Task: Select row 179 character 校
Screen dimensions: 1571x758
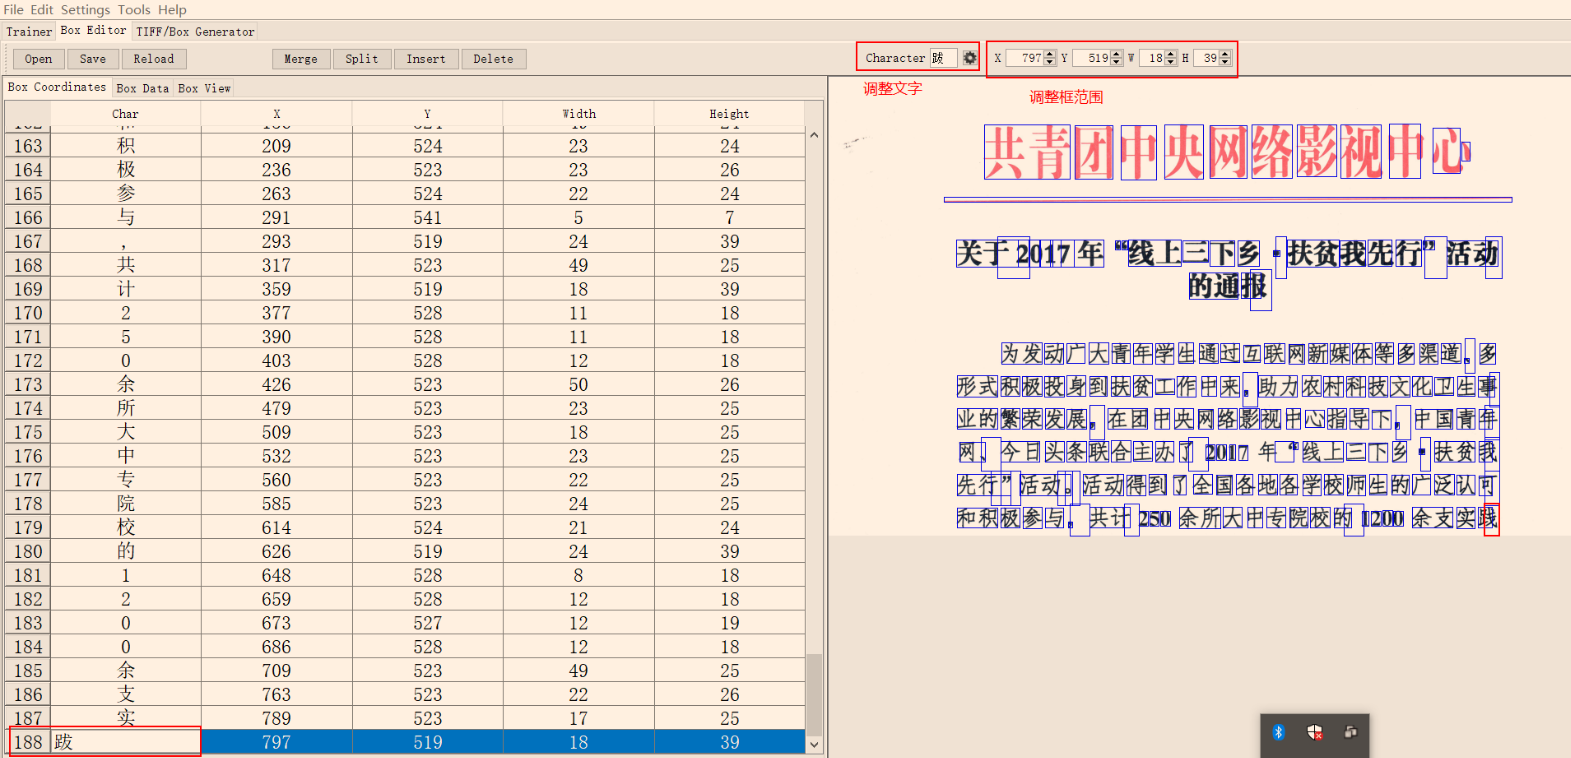Action: coord(126,528)
